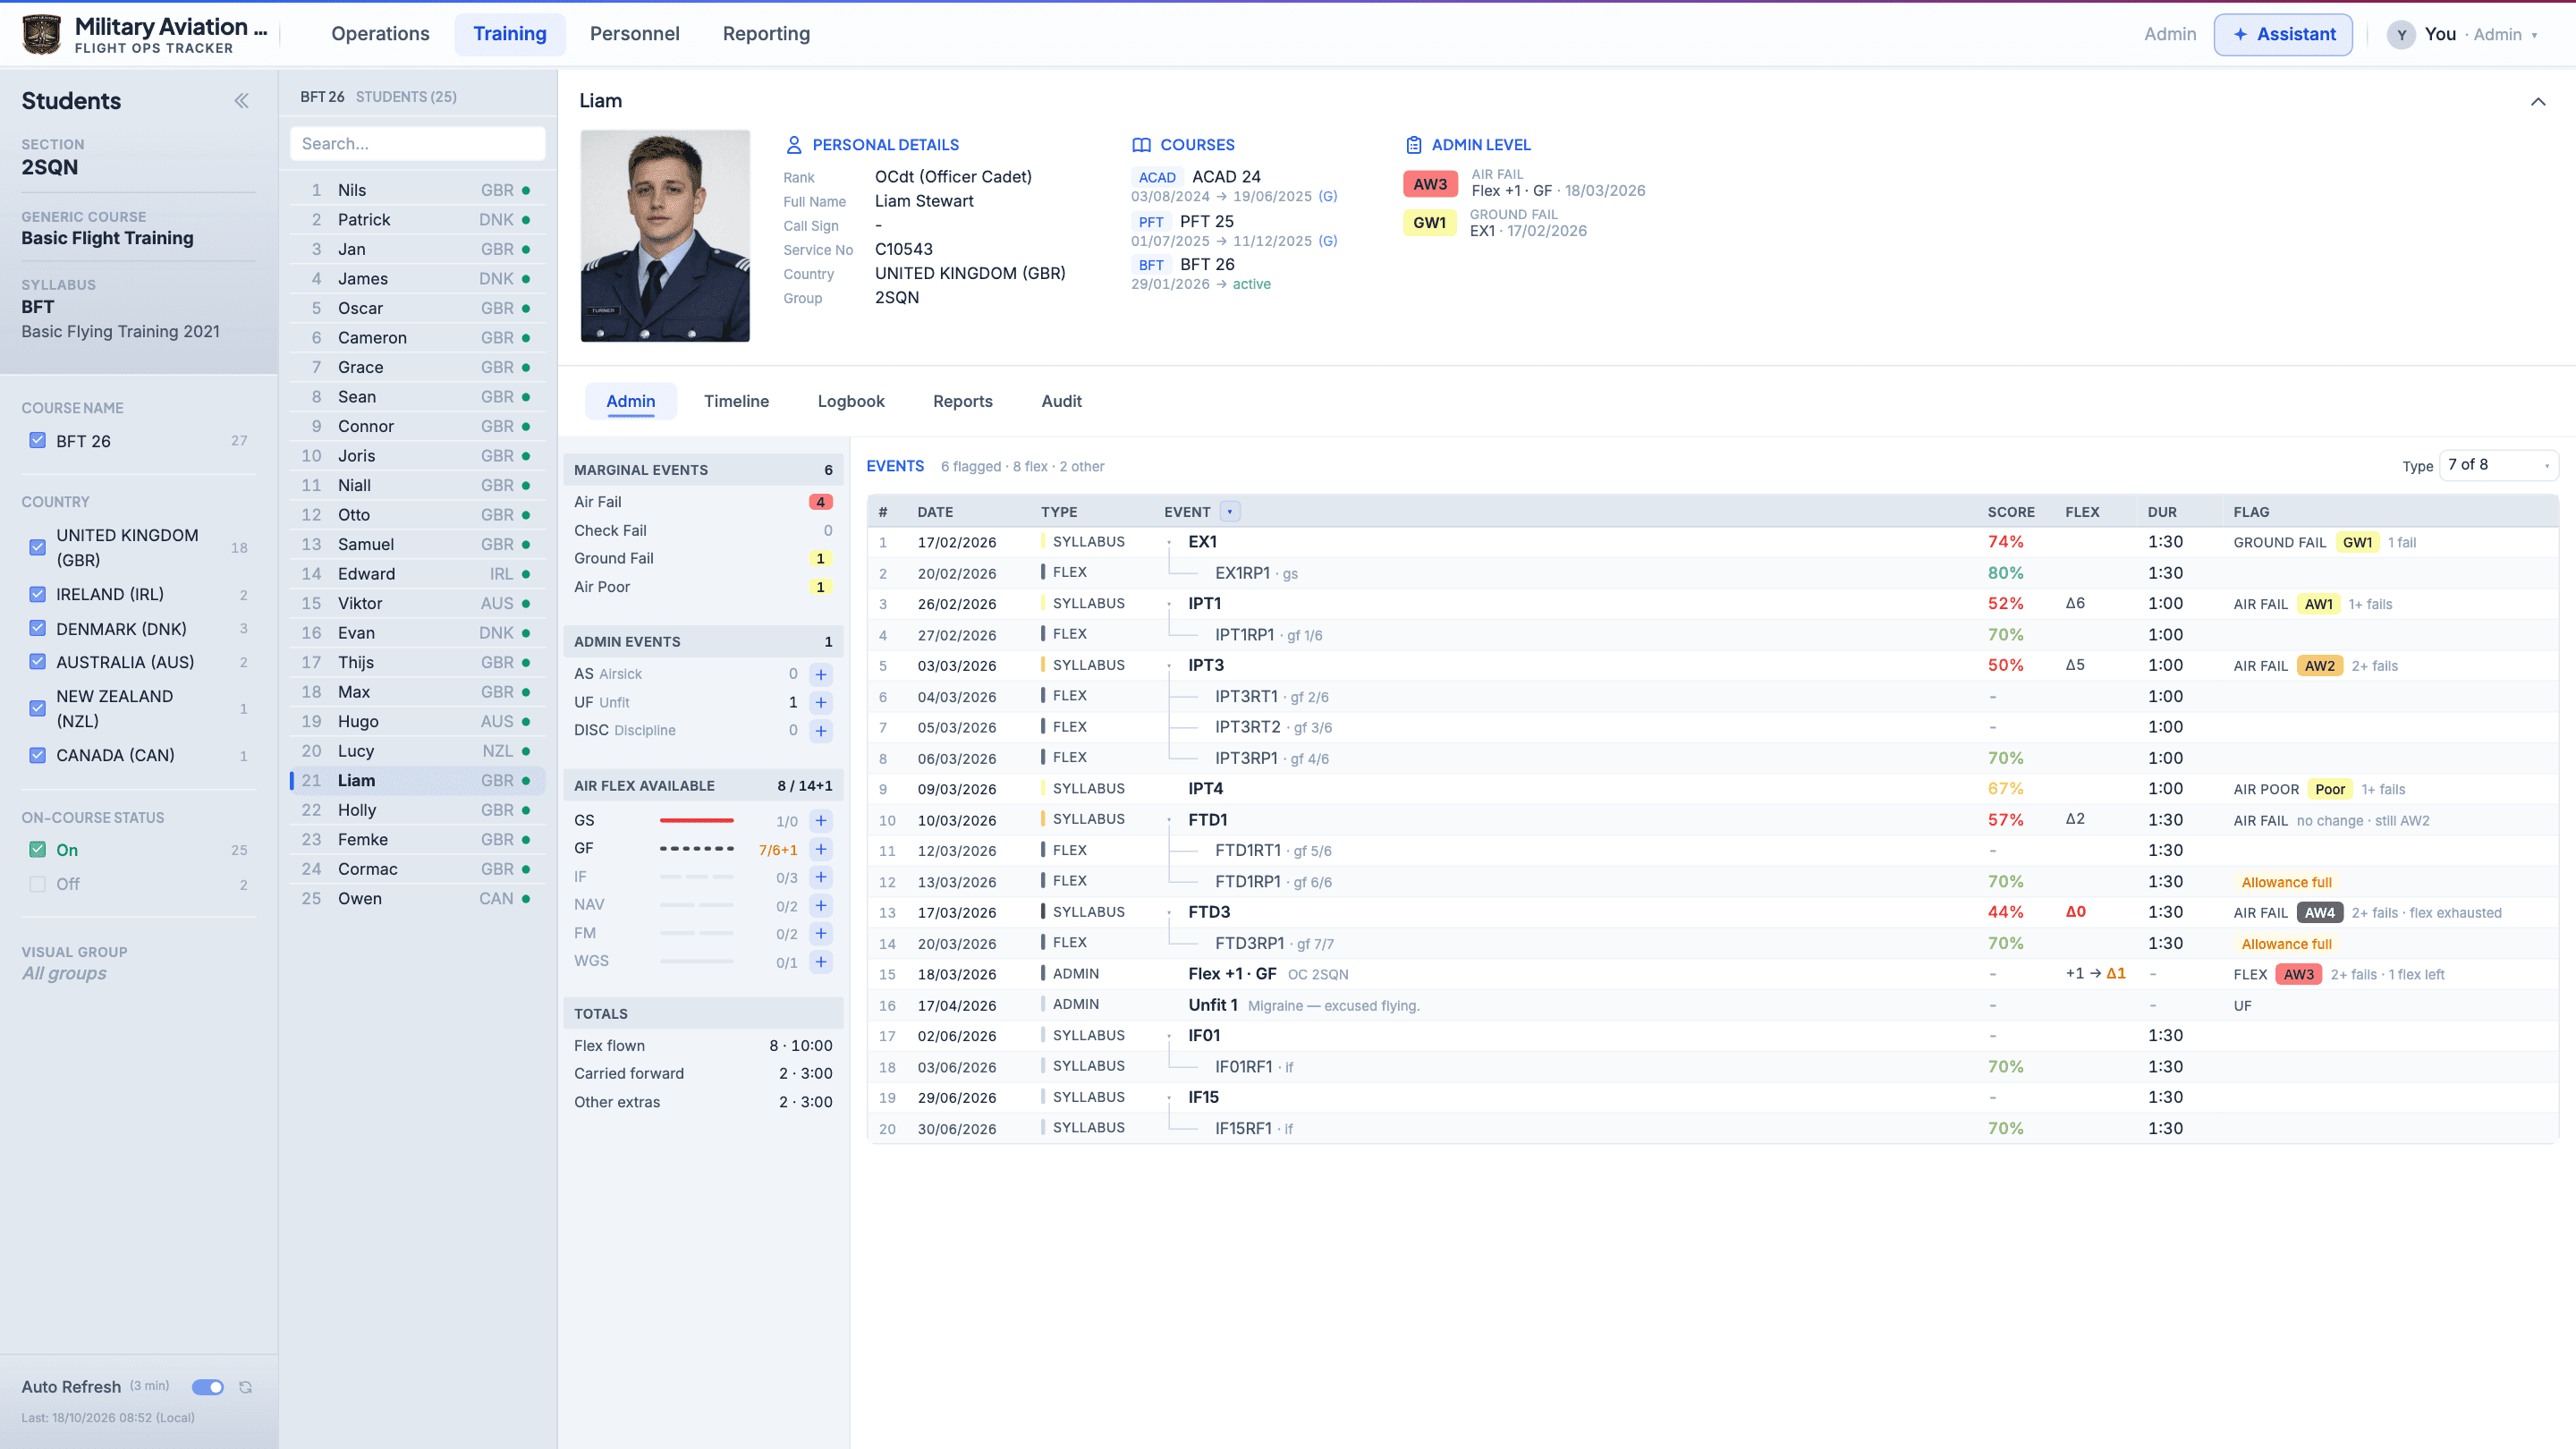This screenshot has width=2576, height=1449.
Task: Open the Event column filter dropdown
Action: point(1230,512)
